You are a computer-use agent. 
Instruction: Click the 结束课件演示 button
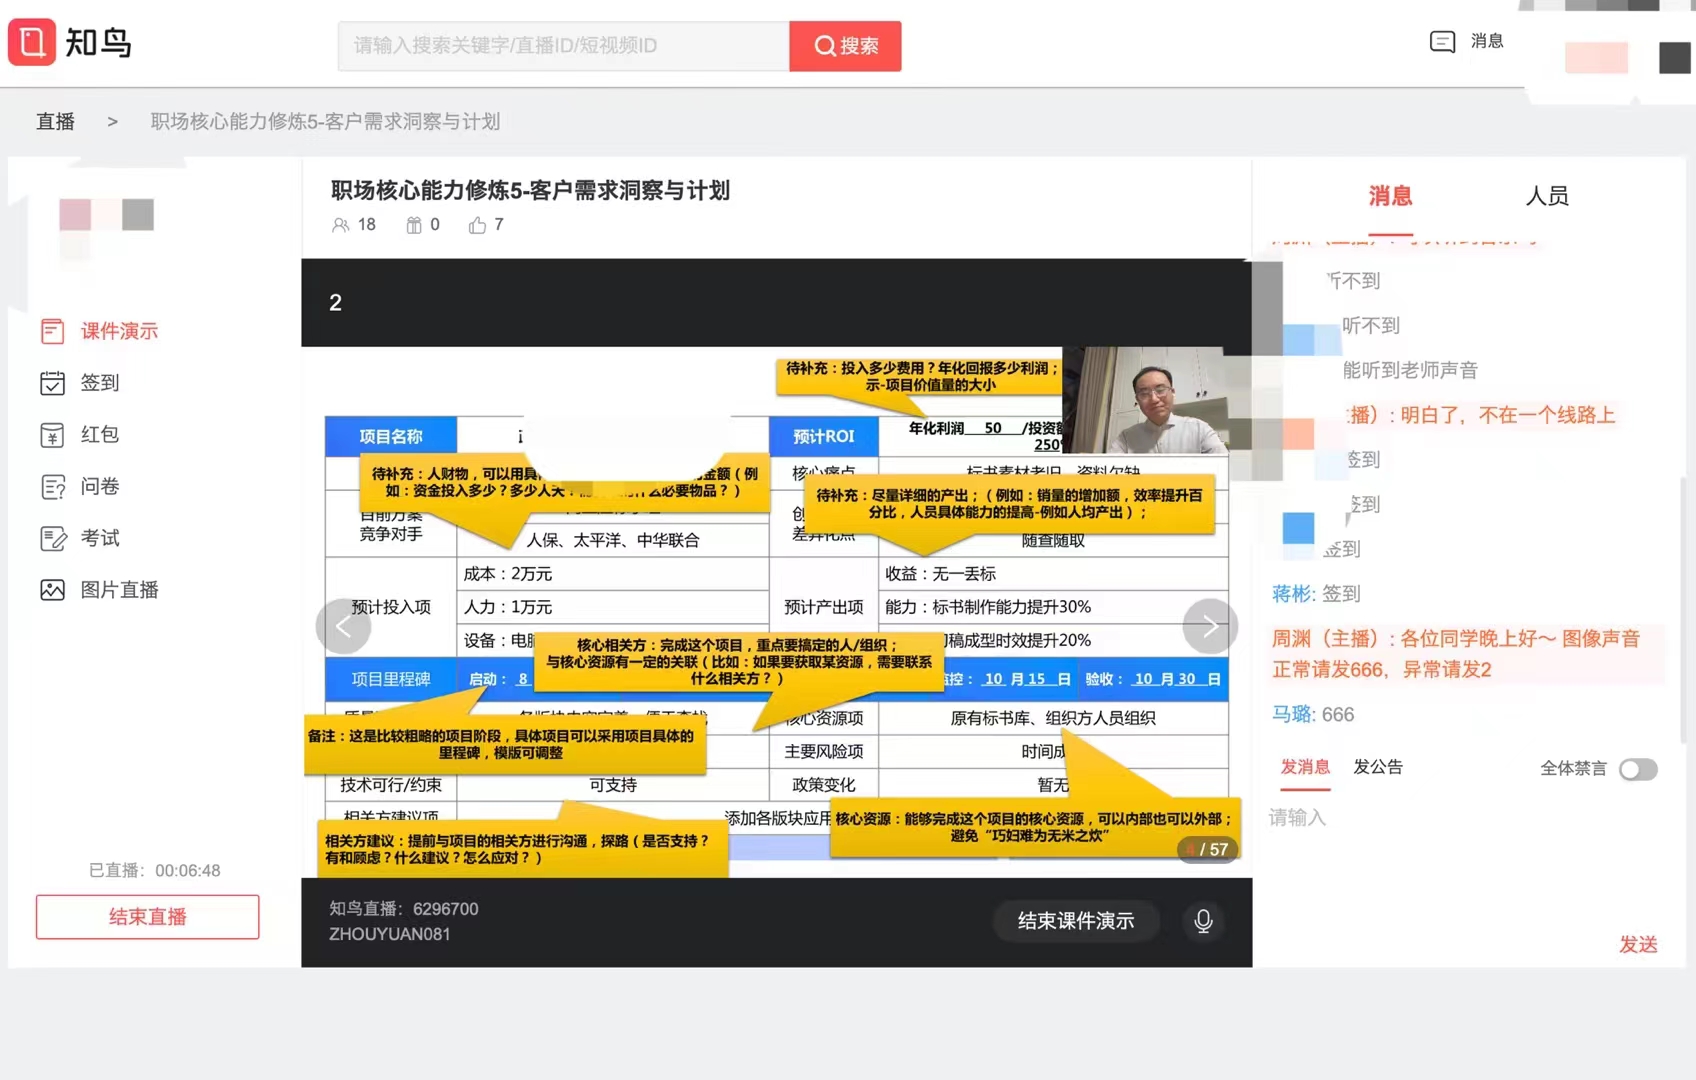(1075, 921)
